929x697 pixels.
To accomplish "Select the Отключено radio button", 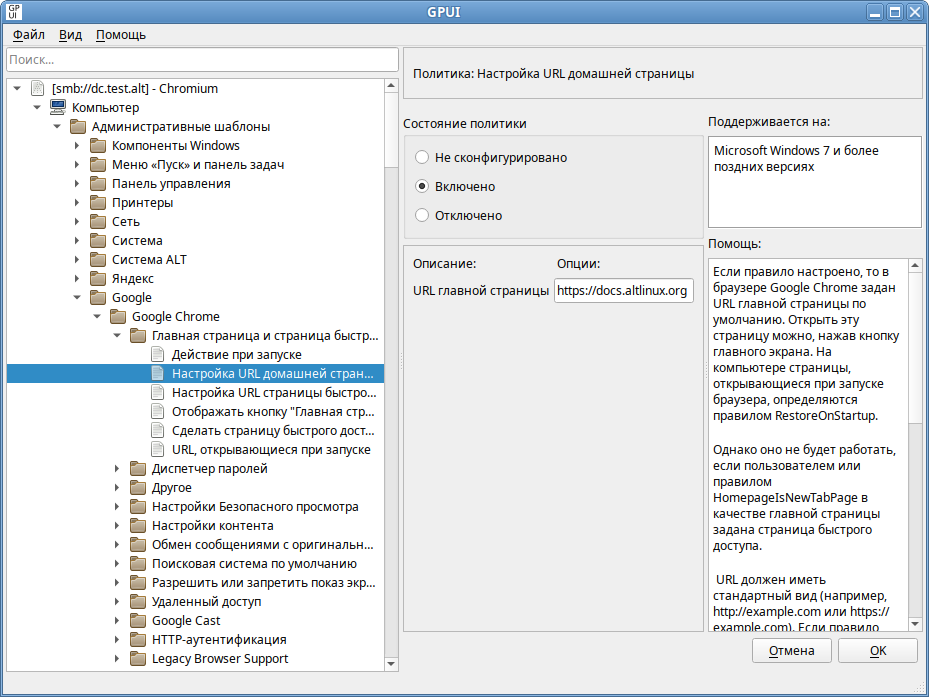I will point(422,215).
